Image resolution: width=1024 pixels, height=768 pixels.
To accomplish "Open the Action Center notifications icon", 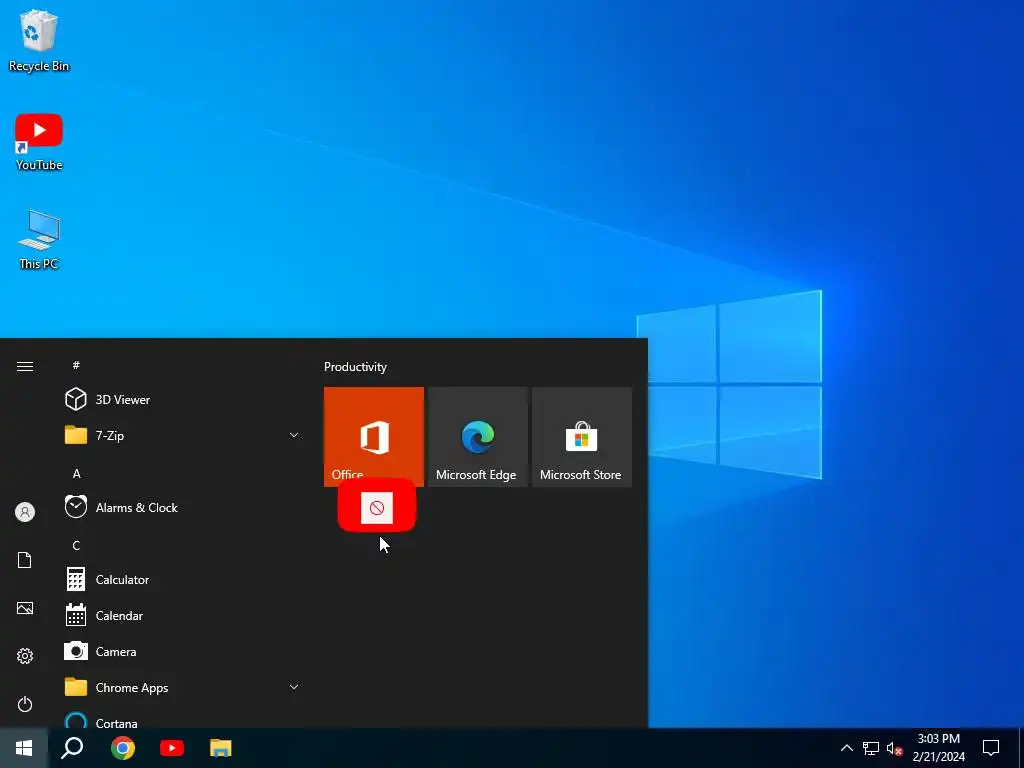I will point(991,748).
